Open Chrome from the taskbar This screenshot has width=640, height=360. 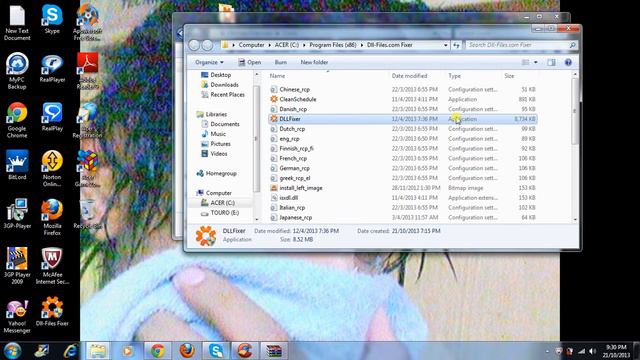click(158, 351)
